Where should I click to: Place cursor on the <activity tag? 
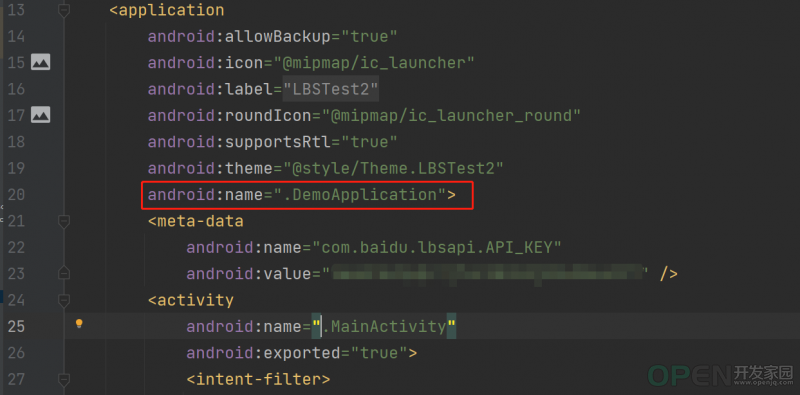(x=191, y=300)
